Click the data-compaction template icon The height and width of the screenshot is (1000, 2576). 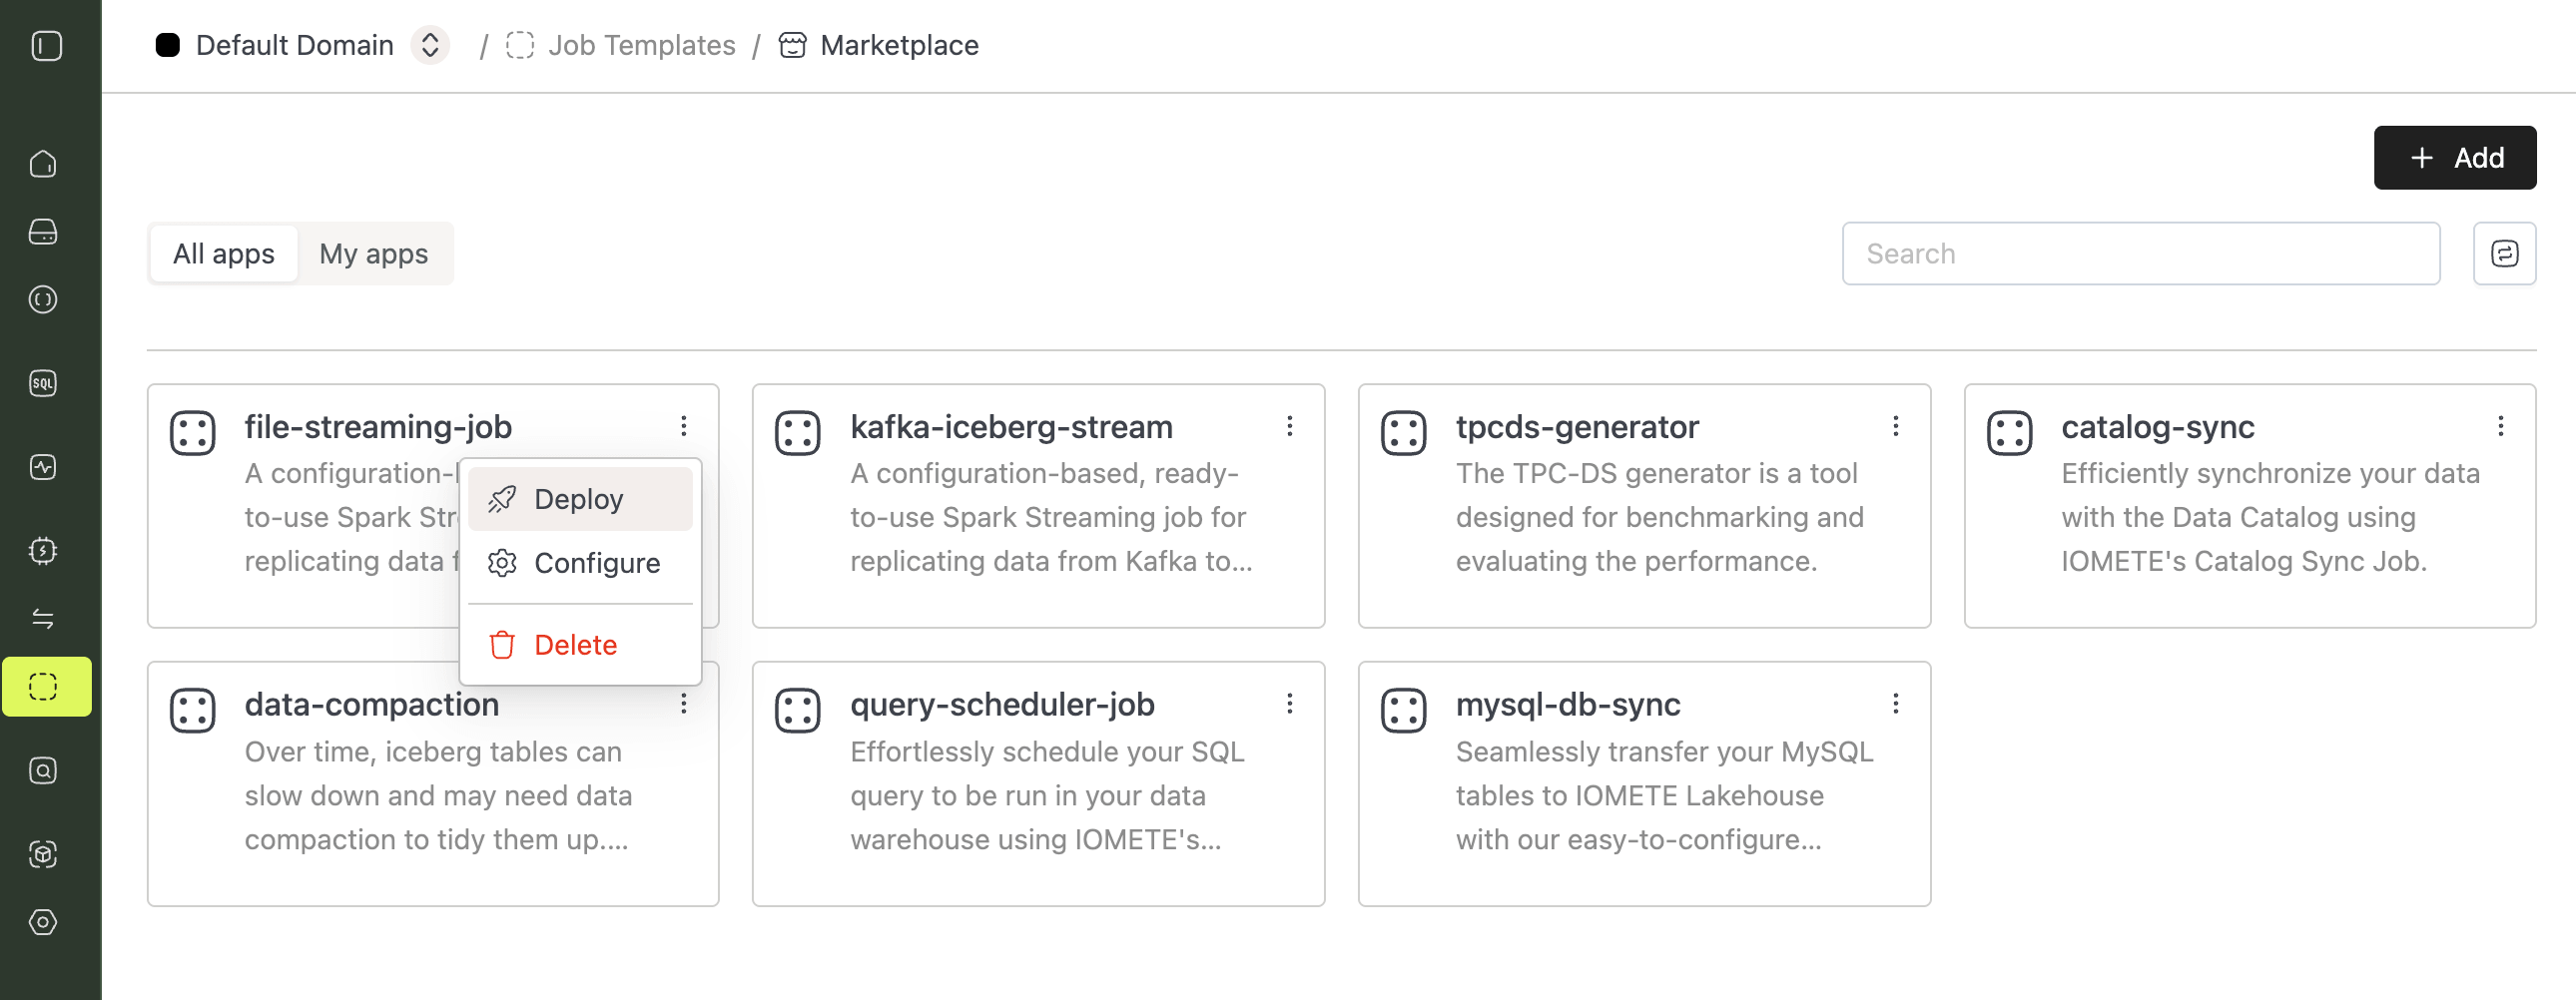193,711
